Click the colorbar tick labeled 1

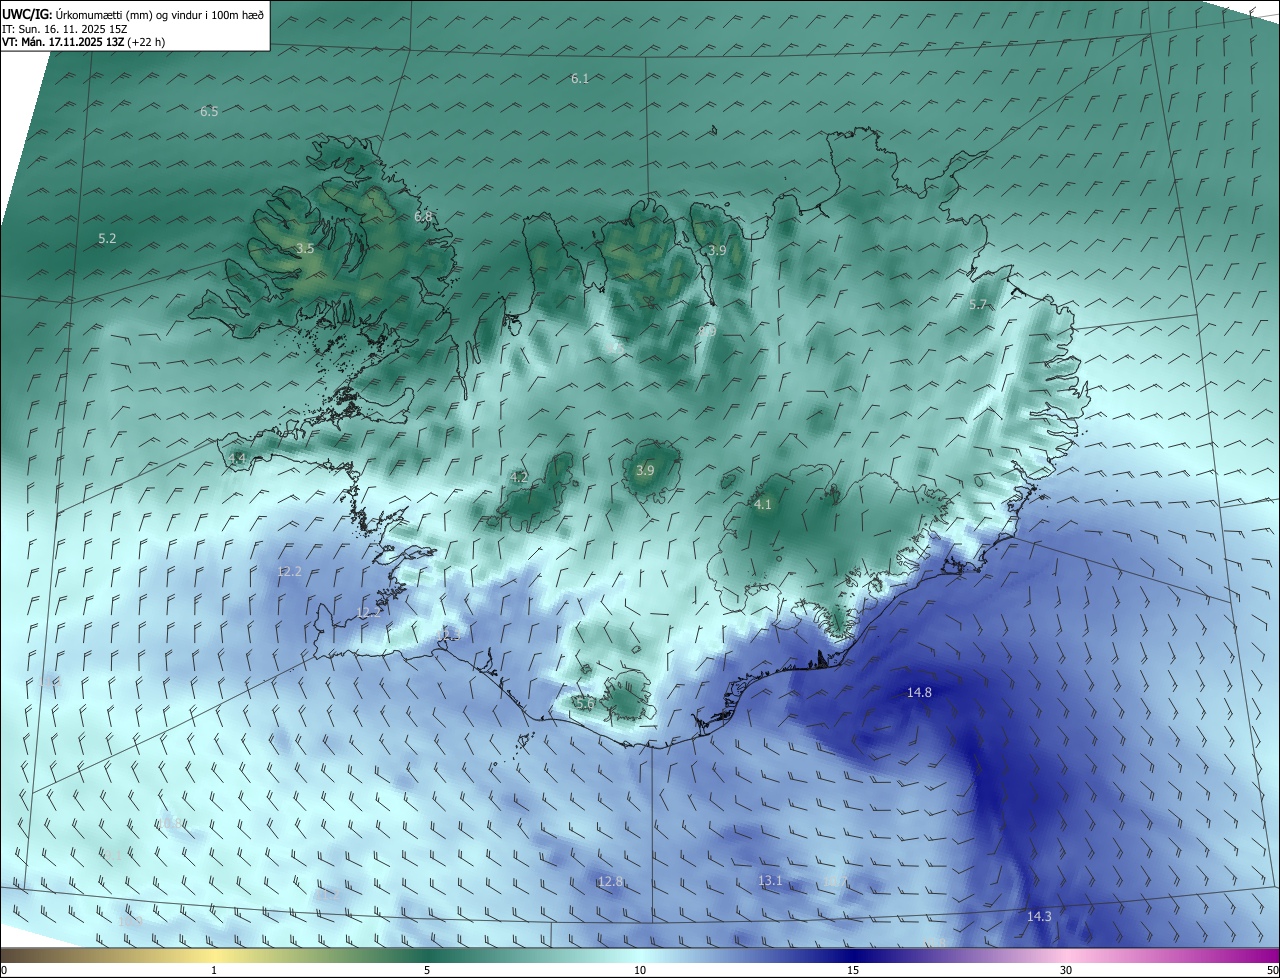point(214,970)
